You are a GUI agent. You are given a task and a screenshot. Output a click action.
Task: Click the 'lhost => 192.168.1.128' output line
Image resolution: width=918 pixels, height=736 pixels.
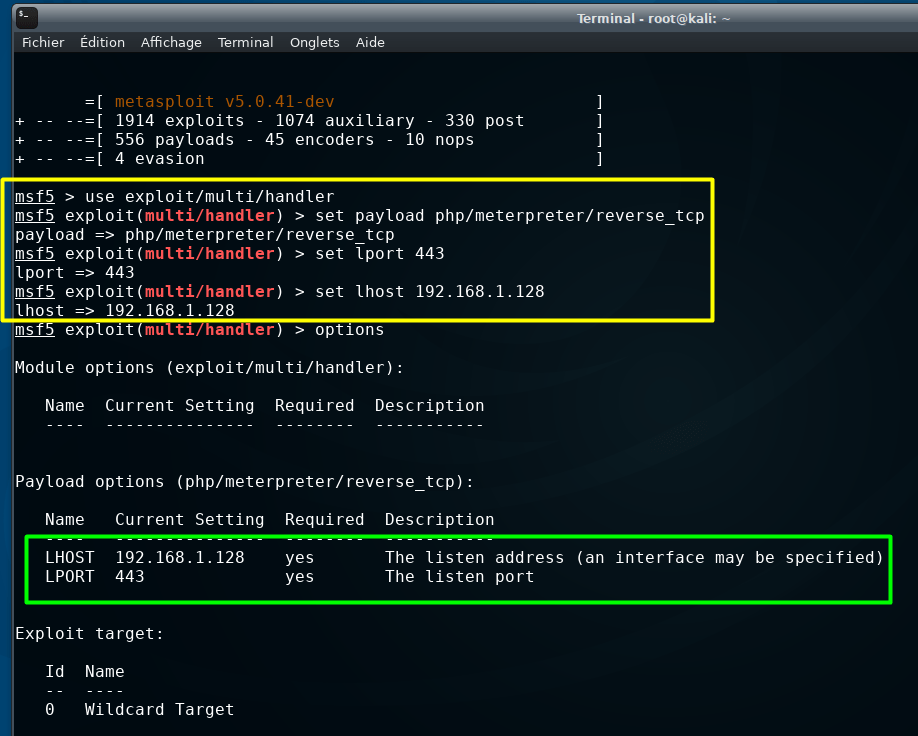point(125,310)
